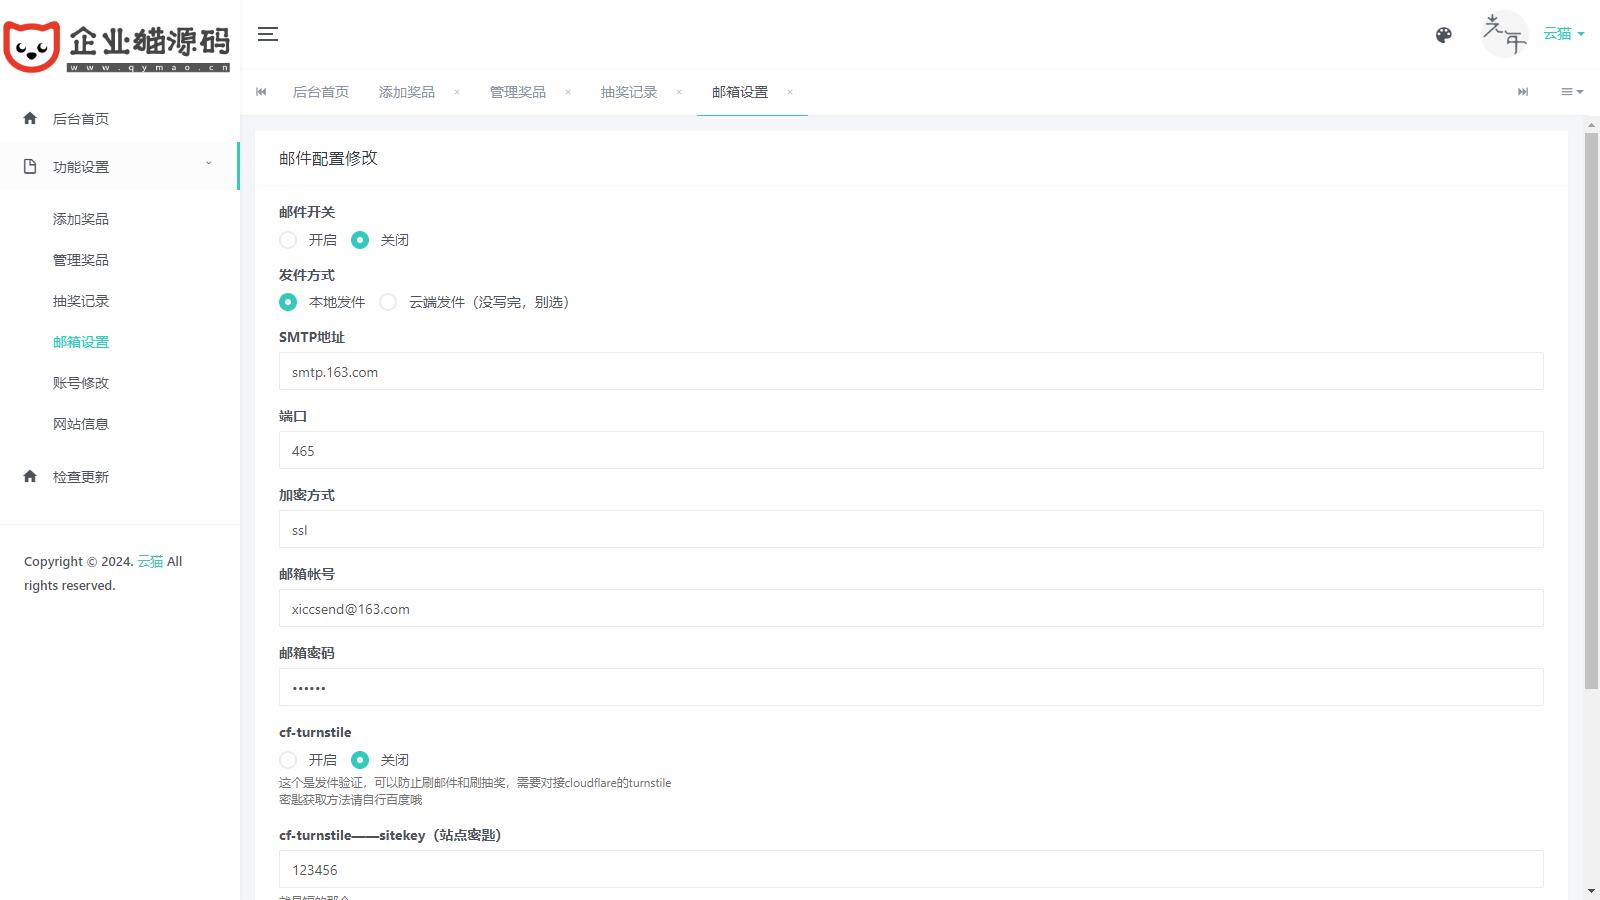Click the SMTP地址 input field
This screenshot has width=1600, height=900.
(x=911, y=371)
